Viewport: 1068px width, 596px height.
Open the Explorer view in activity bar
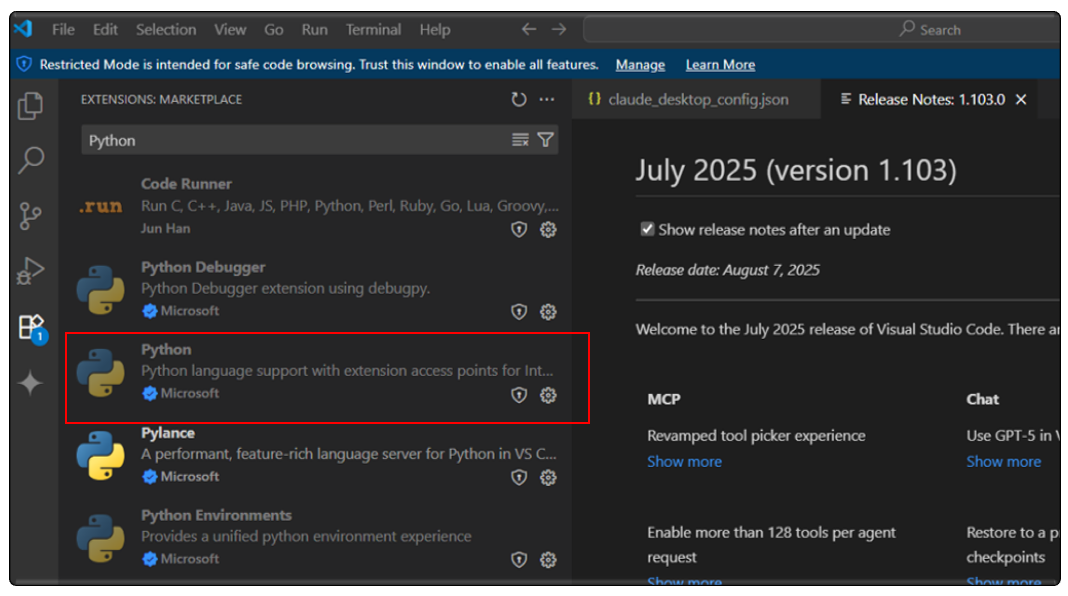[30, 106]
